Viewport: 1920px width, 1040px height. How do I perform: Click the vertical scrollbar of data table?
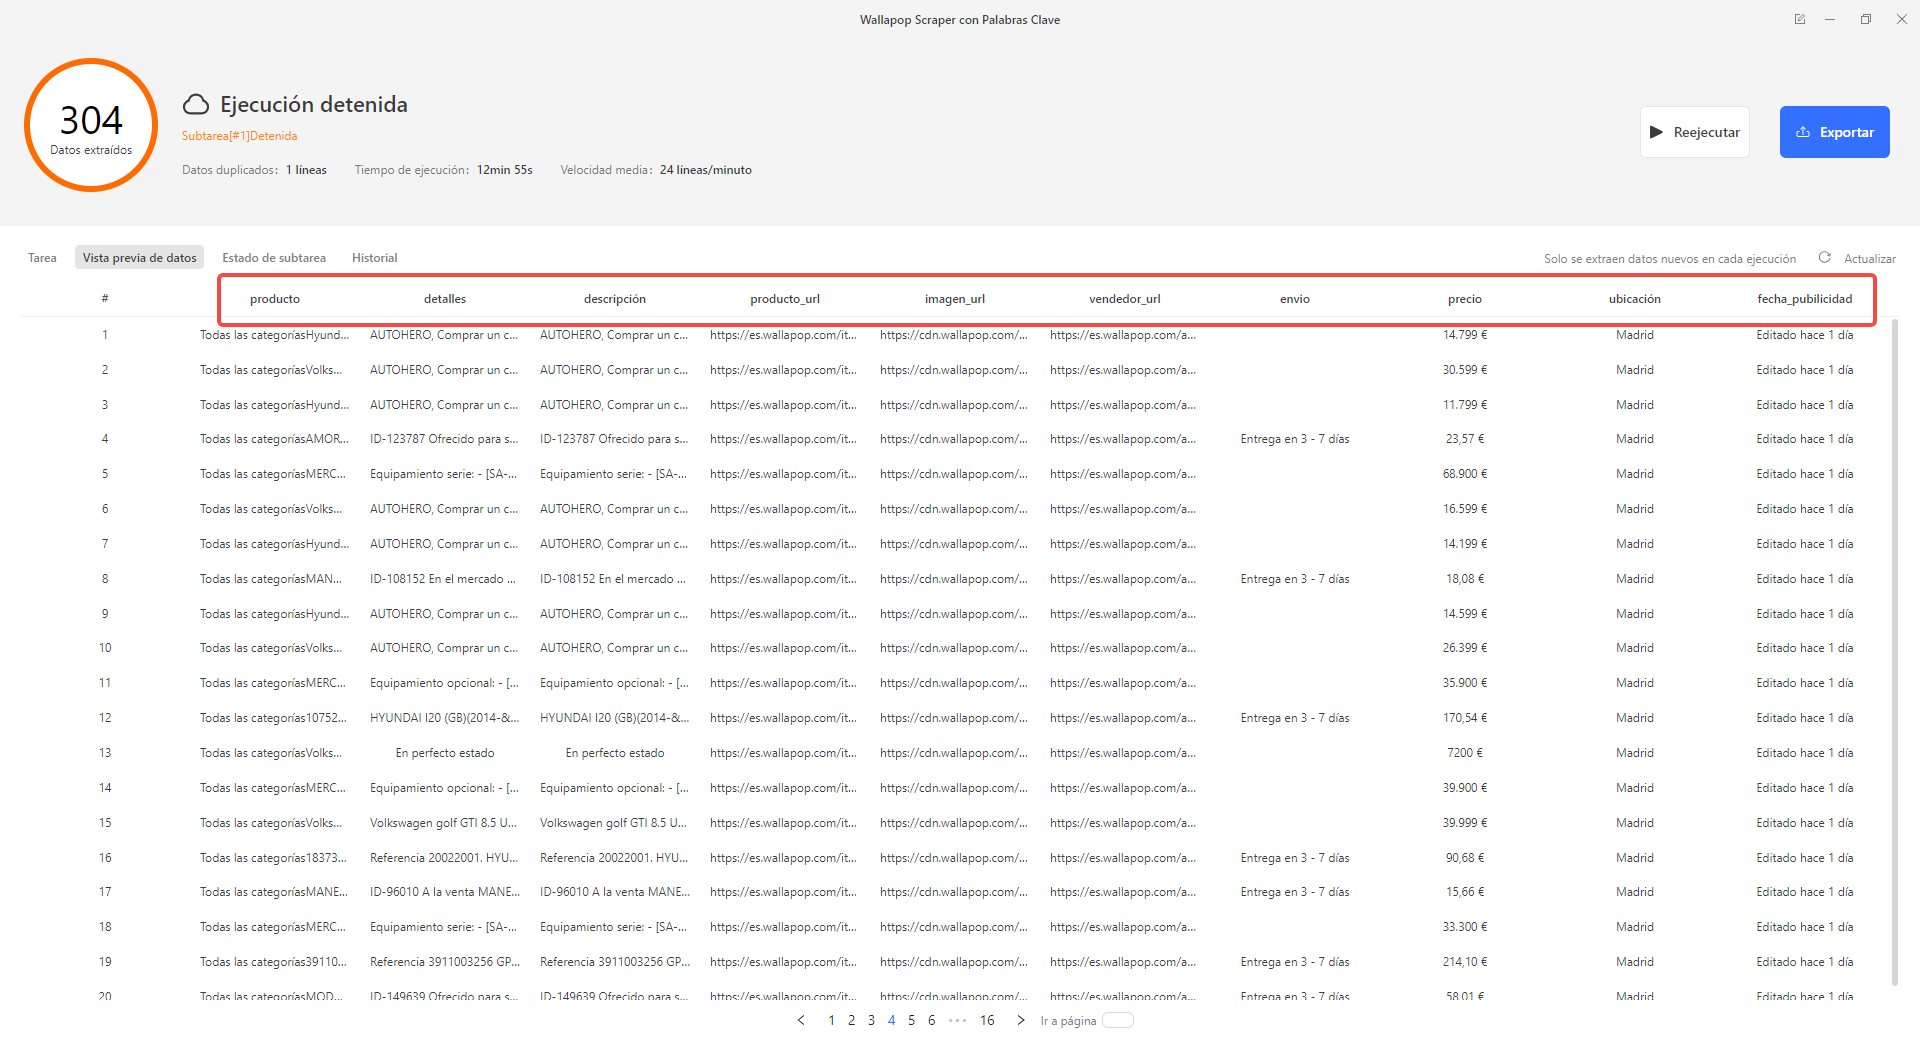1895,650
